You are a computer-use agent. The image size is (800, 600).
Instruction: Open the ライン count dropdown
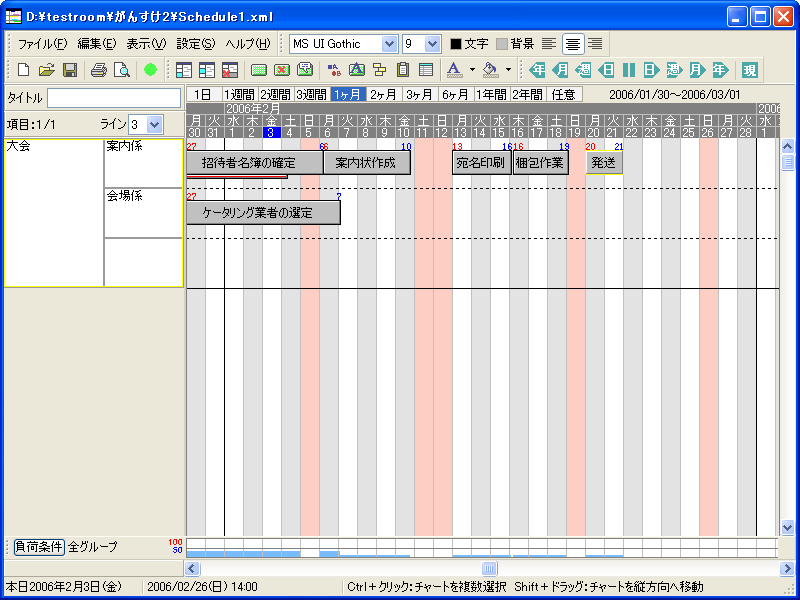(155, 124)
